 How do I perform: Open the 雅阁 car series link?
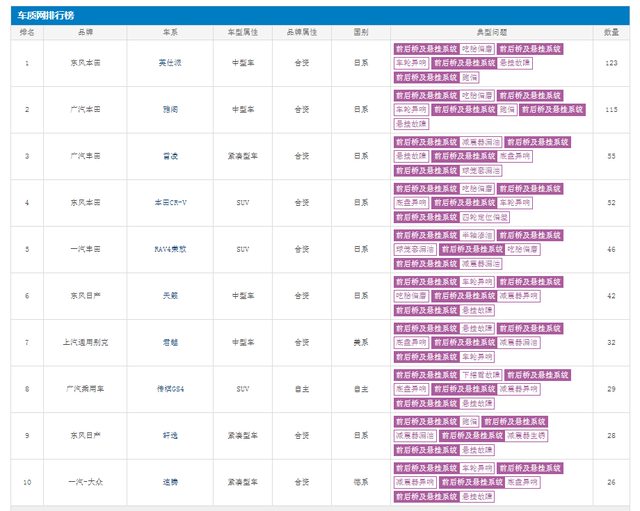(x=170, y=109)
